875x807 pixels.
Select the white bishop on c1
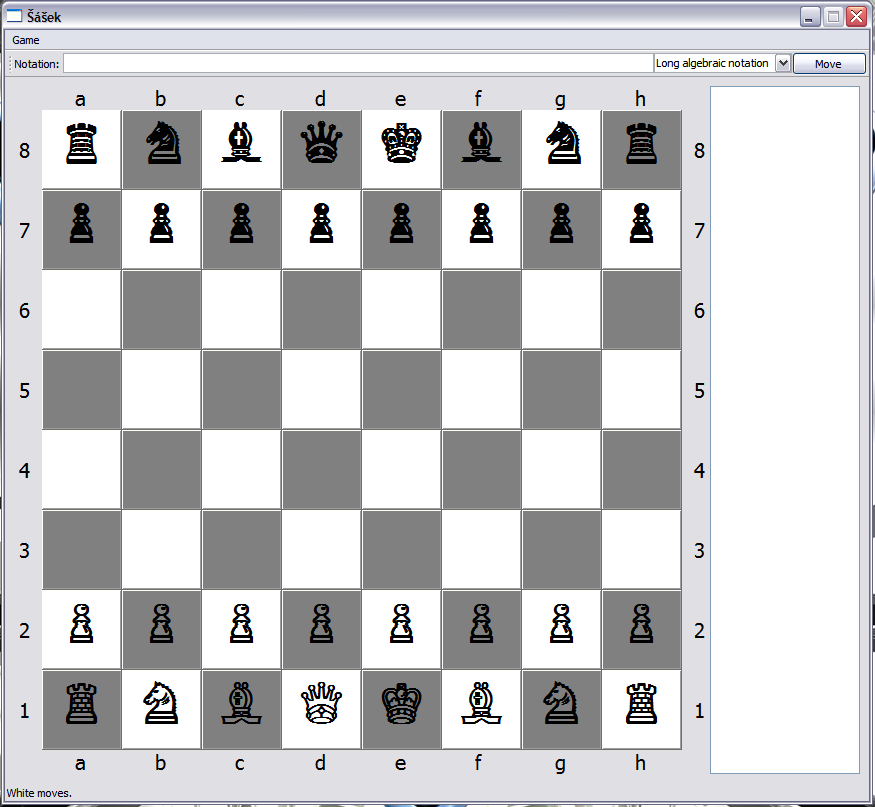(242, 703)
